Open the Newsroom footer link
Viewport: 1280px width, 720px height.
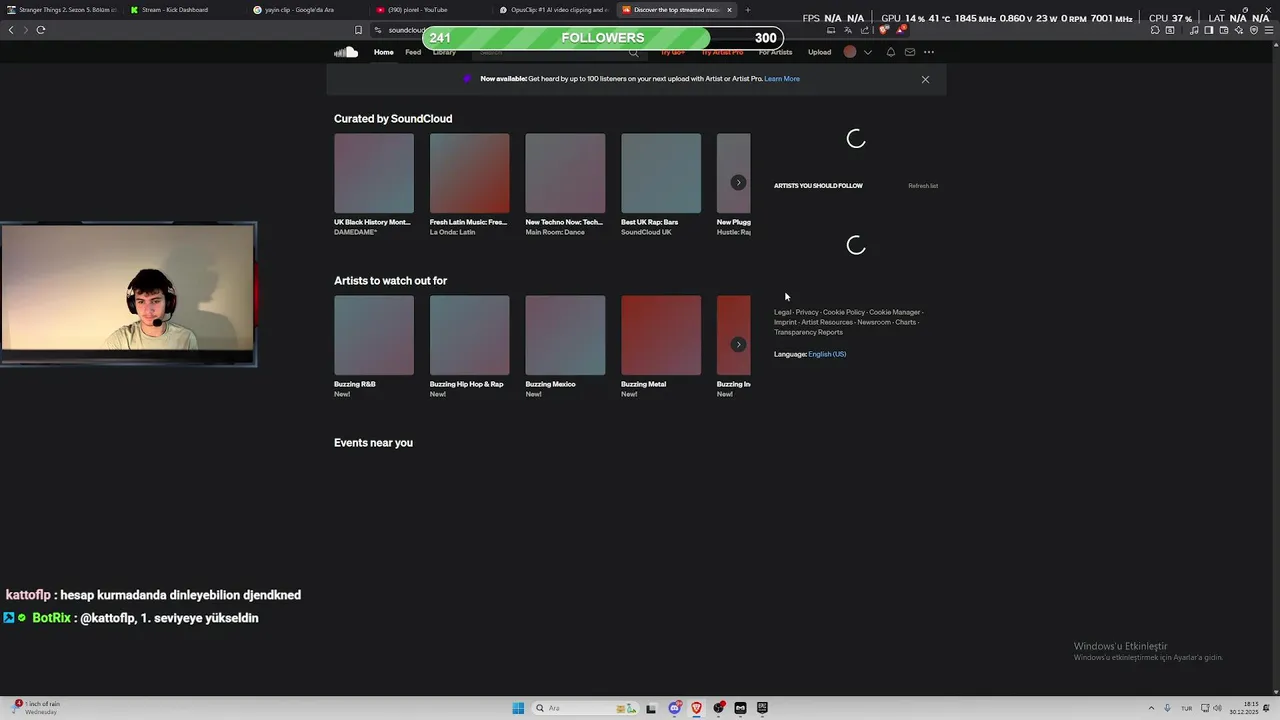874,322
